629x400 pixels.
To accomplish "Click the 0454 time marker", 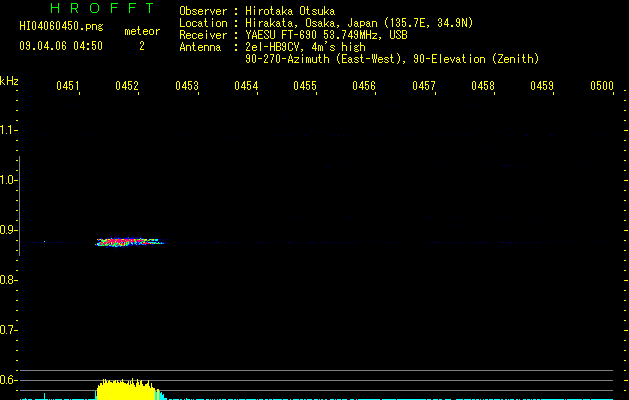I will [246, 86].
